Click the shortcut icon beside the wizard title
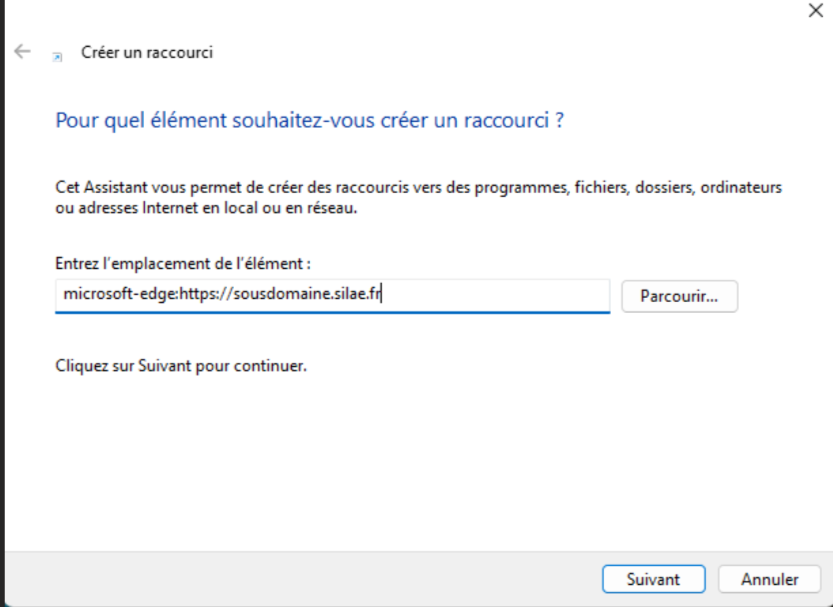The image size is (833, 607). tap(58, 56)
